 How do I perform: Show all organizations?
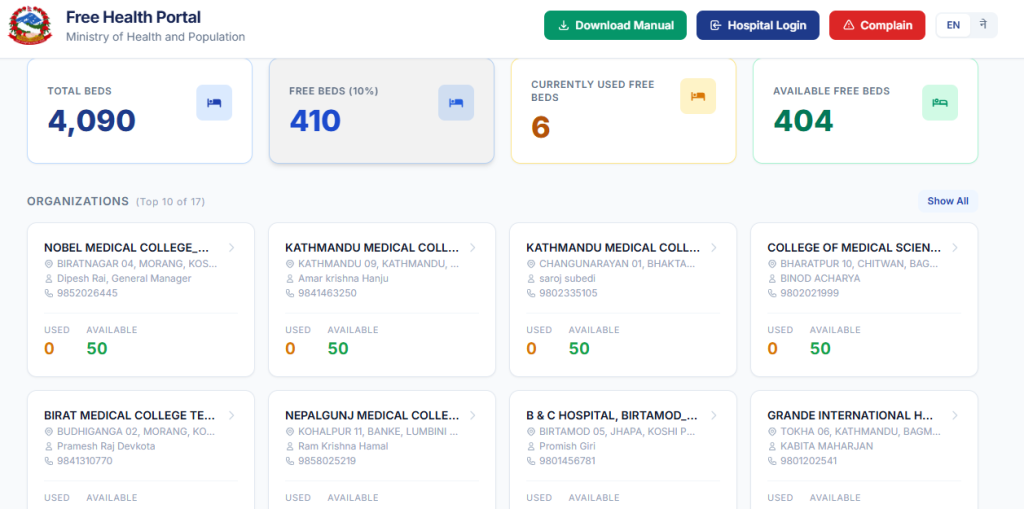pyautogui.click(x=948, y=201)
